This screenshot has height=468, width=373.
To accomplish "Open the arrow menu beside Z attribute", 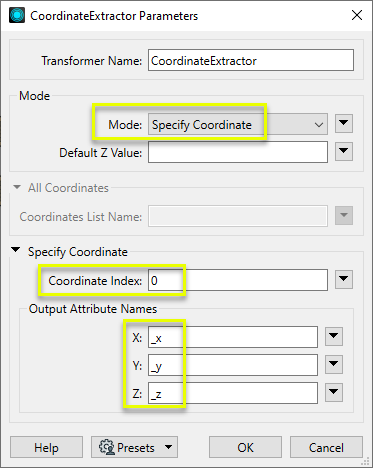I will [334, 393].
